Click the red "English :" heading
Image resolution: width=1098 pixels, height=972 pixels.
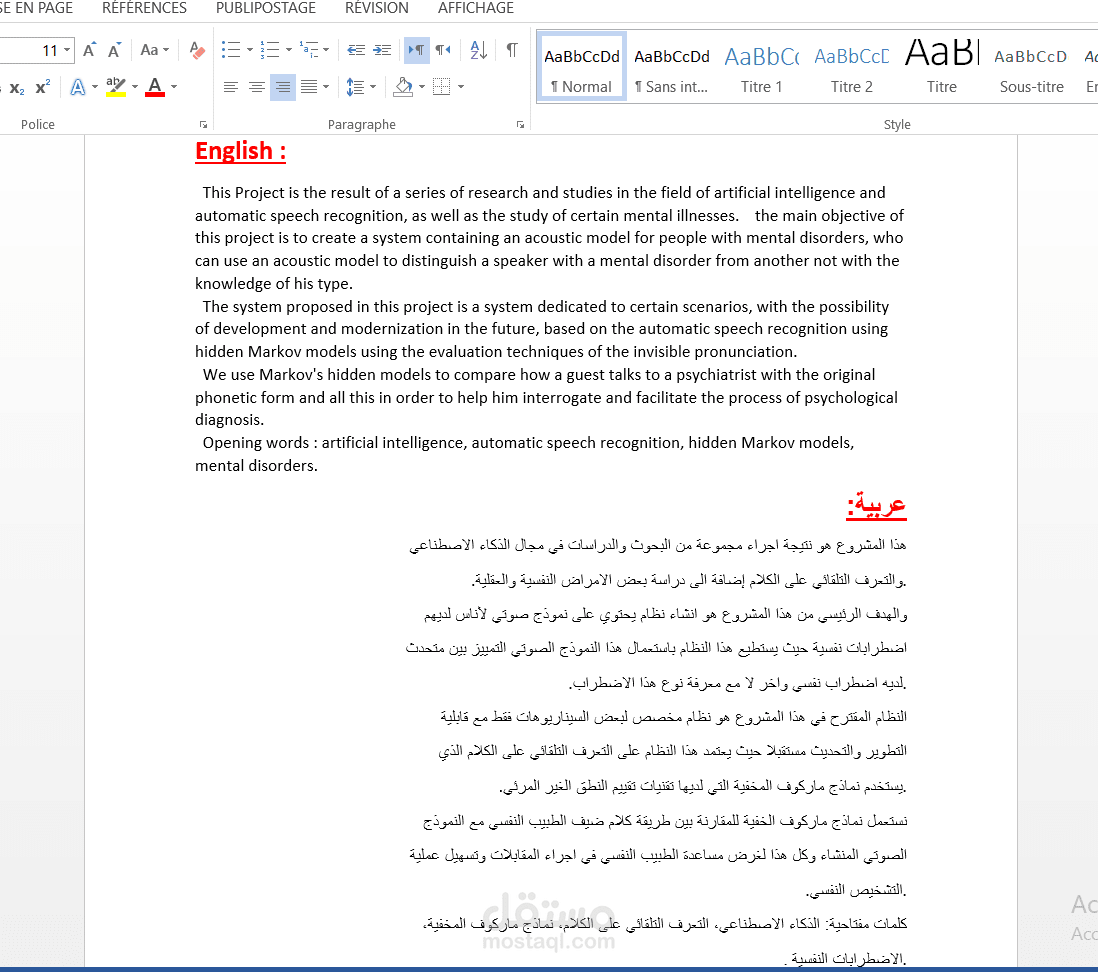point(240,151)
